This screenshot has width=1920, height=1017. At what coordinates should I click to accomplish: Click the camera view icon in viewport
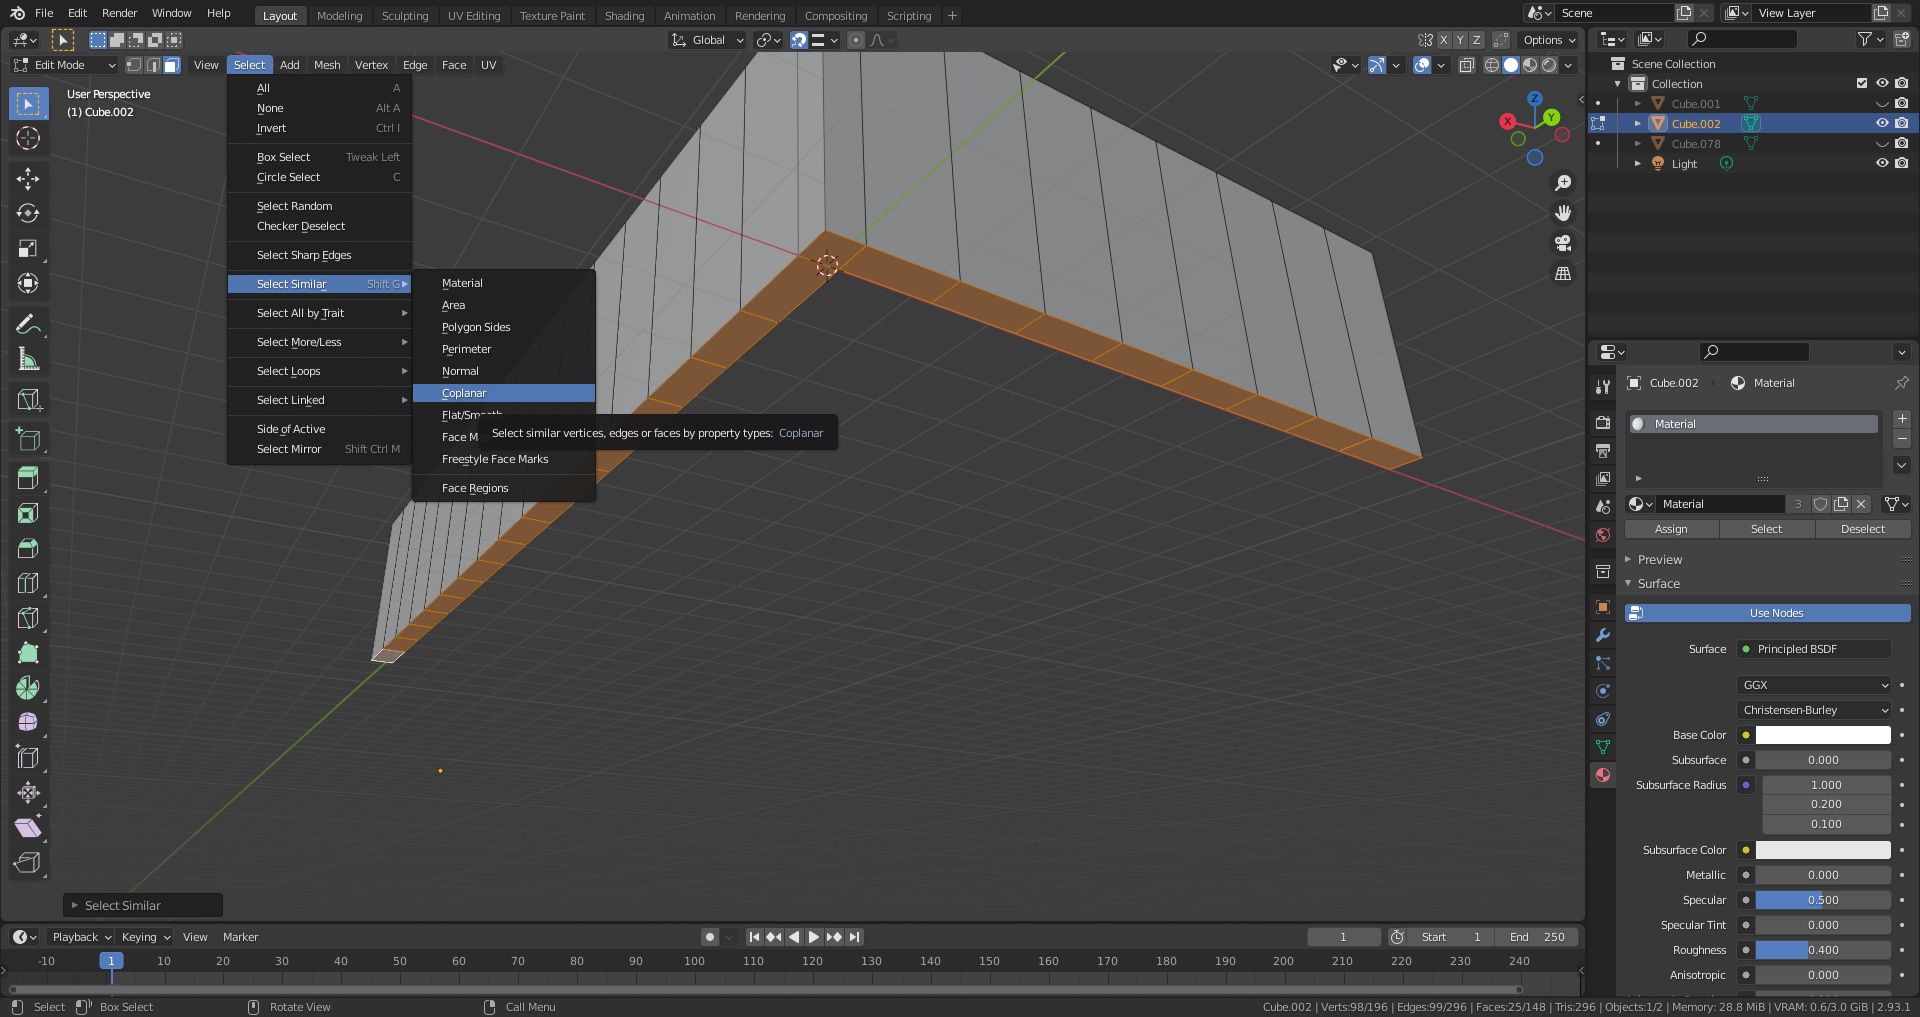(1563, 243)
